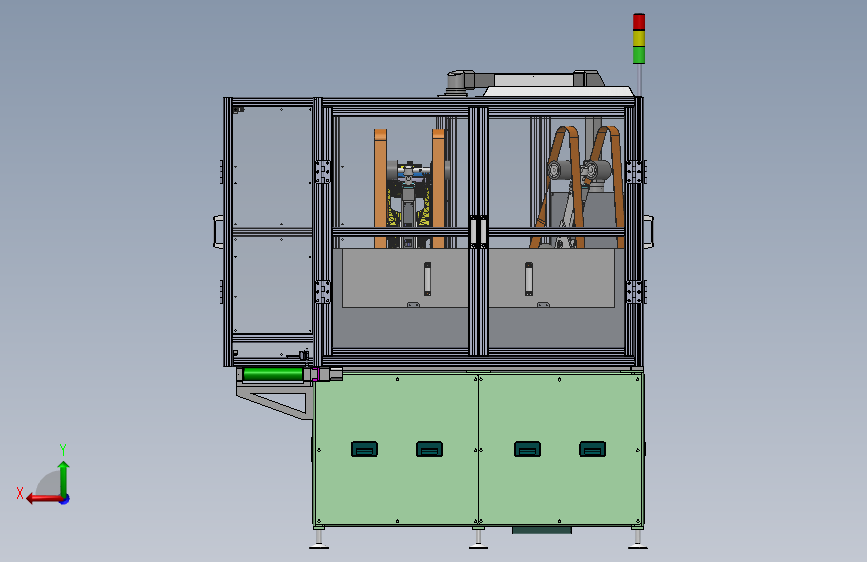
Task: Select the pull handle on the enclosure's right edge
Action: (649, 232)
